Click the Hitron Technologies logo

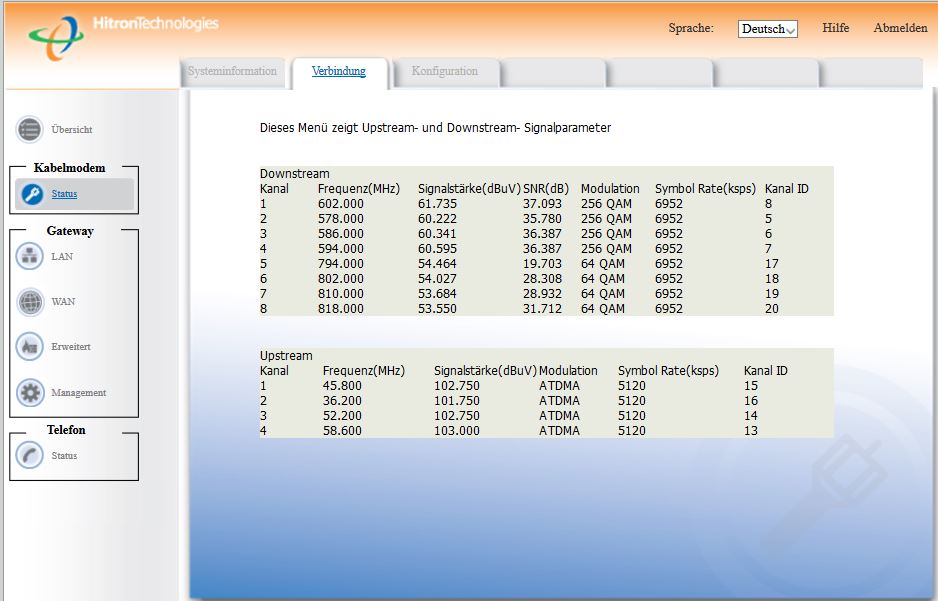pos(122,35)
